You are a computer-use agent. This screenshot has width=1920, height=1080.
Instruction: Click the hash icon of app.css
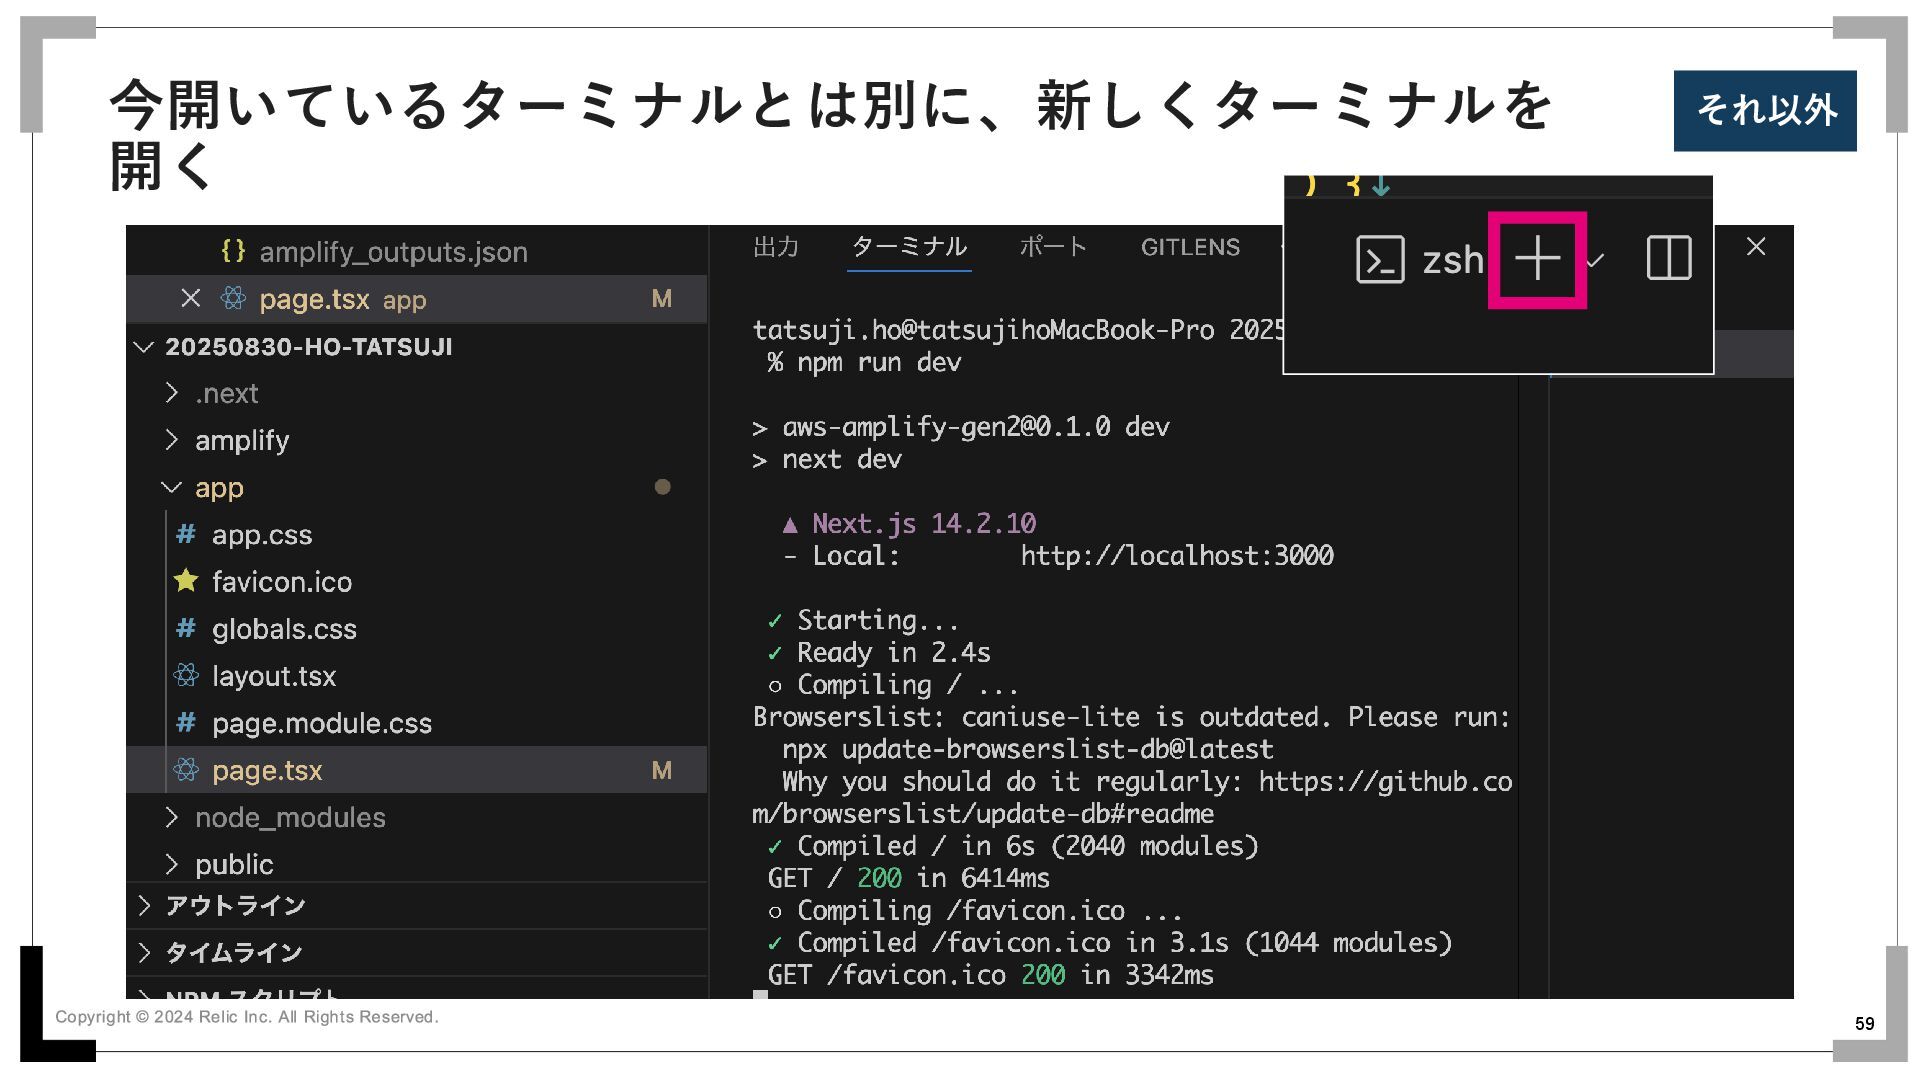(x=186, y=534)
